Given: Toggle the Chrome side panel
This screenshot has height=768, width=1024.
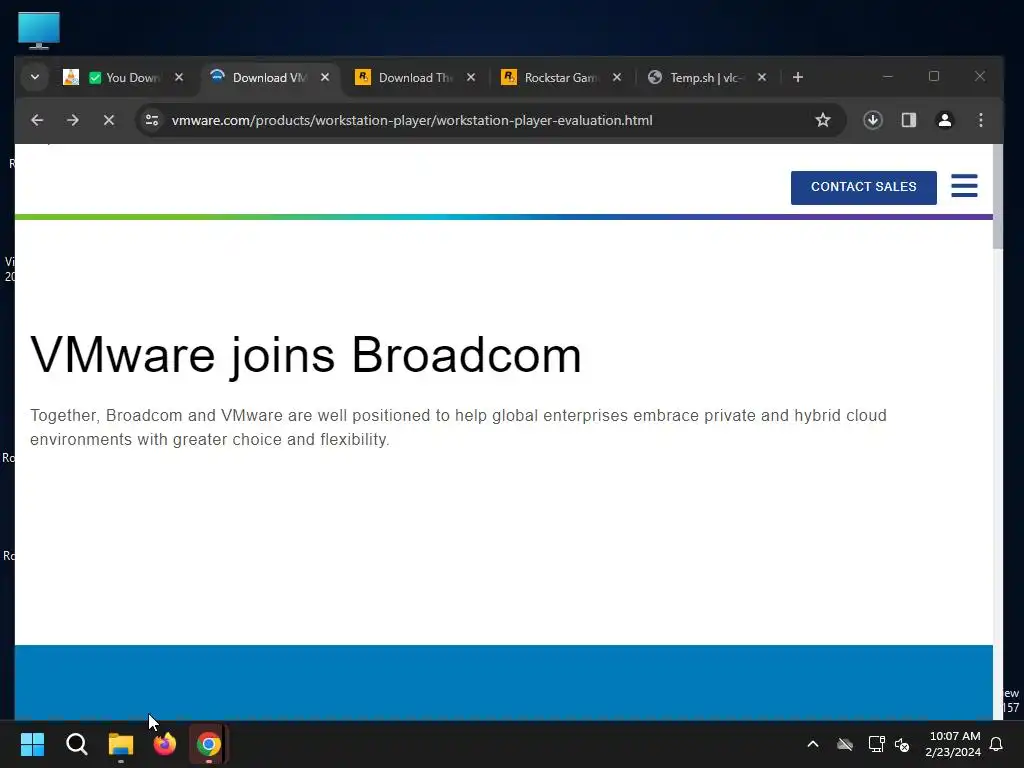Looking at the screenshot, I should [909, 120].
